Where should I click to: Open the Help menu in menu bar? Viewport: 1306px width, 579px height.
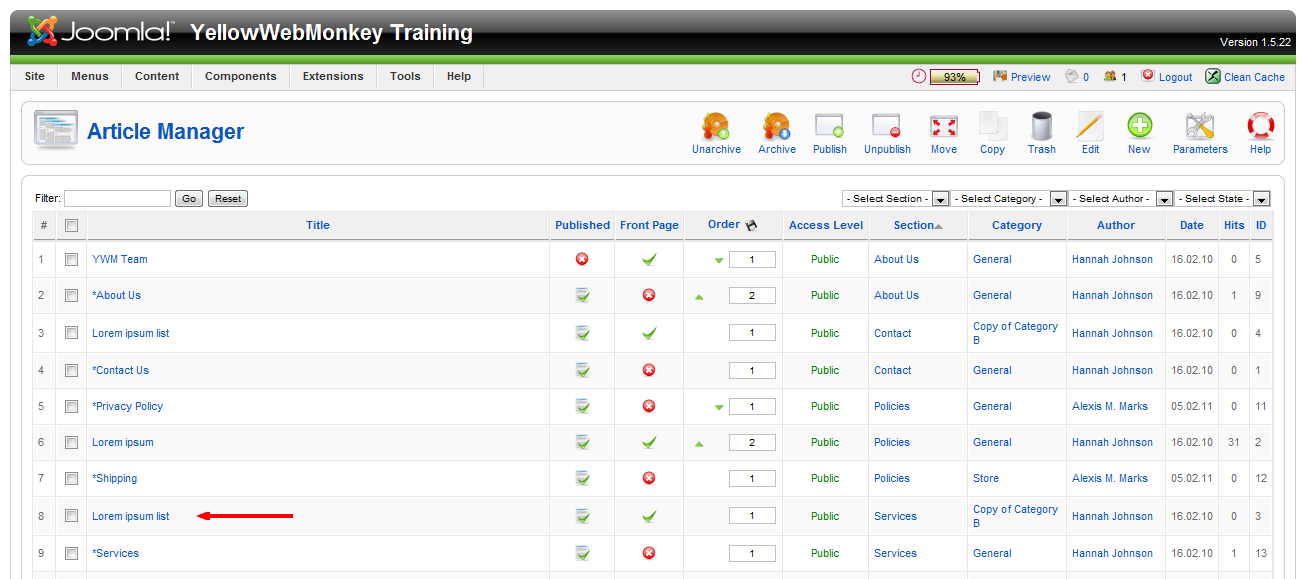[x=459, y=76]
